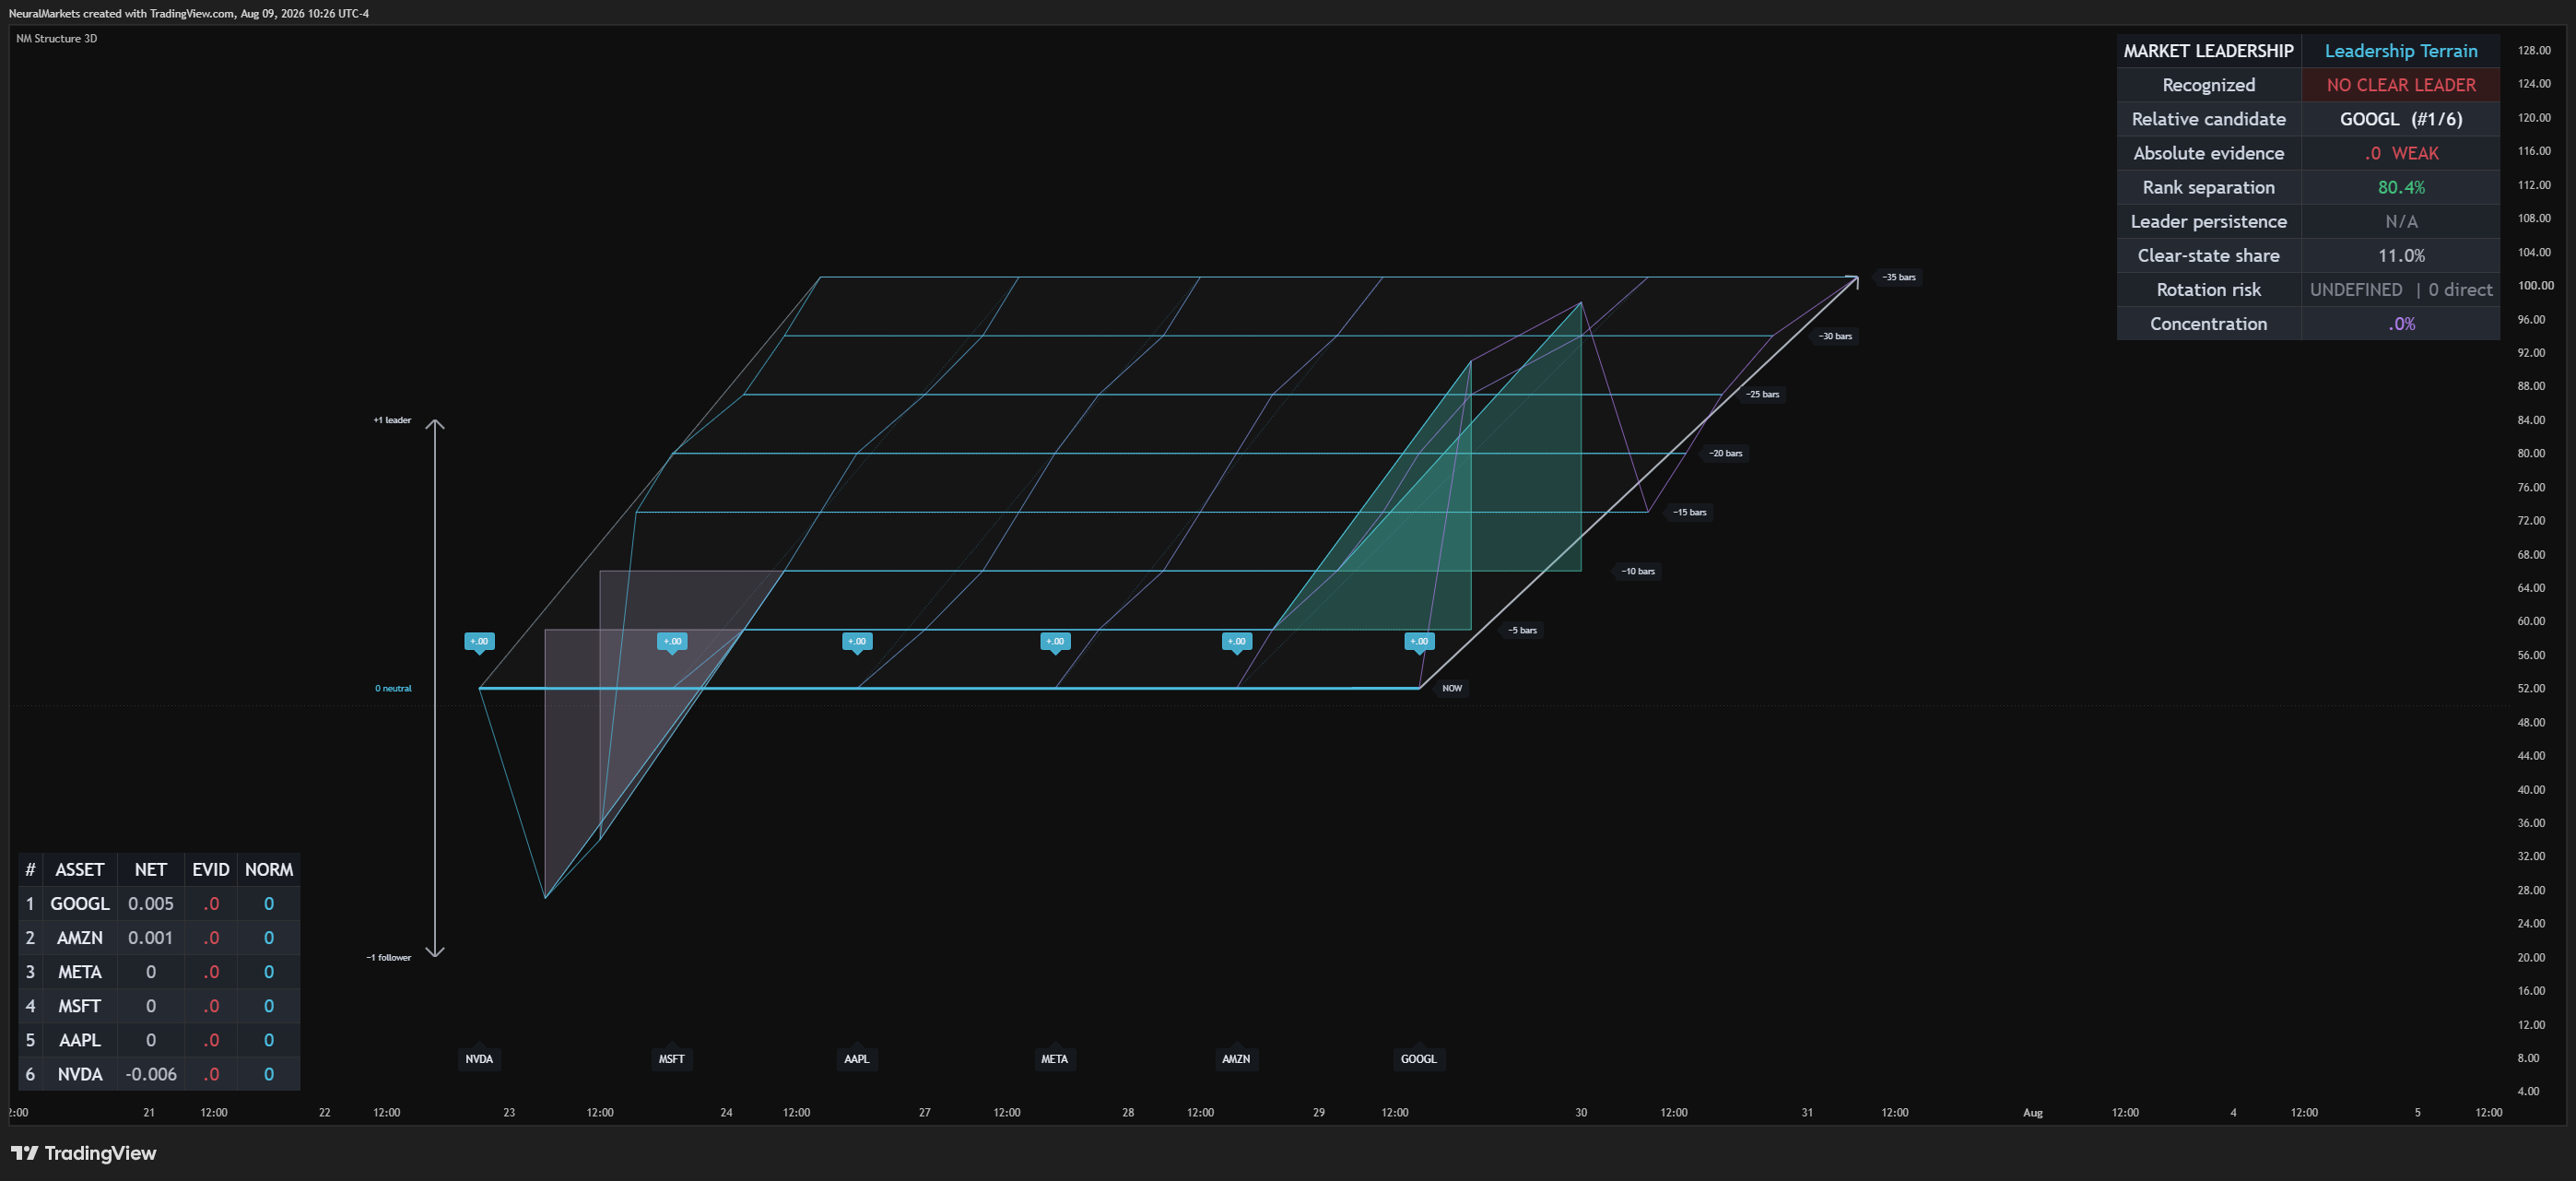Click the −25 bars depth label
The image size is (2576, 1181).
[x=1762, y=394]
